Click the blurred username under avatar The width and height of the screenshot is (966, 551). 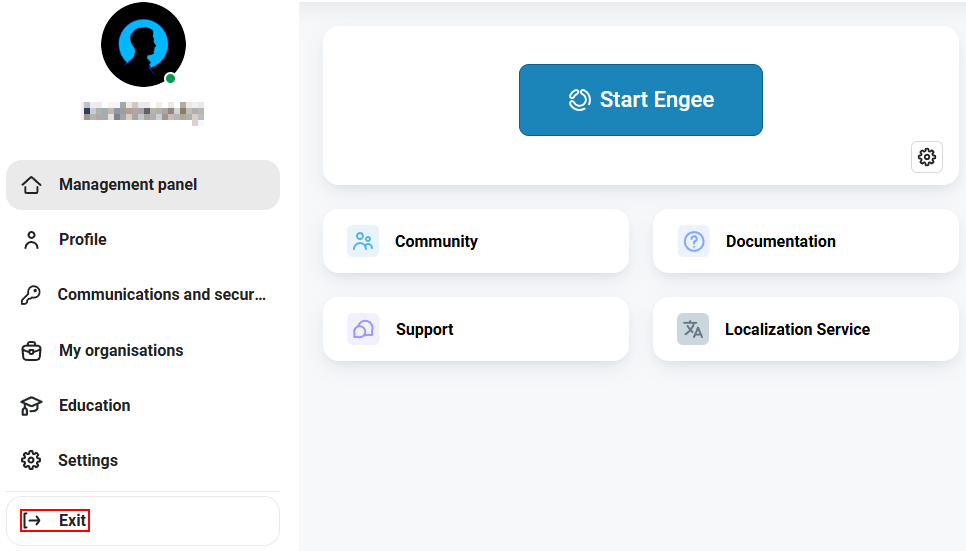click(143, 113)
